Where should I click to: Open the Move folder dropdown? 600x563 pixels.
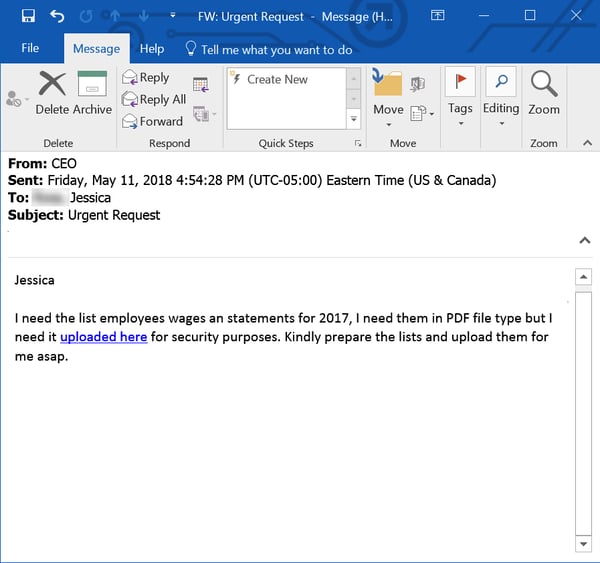tap(388, 98)
